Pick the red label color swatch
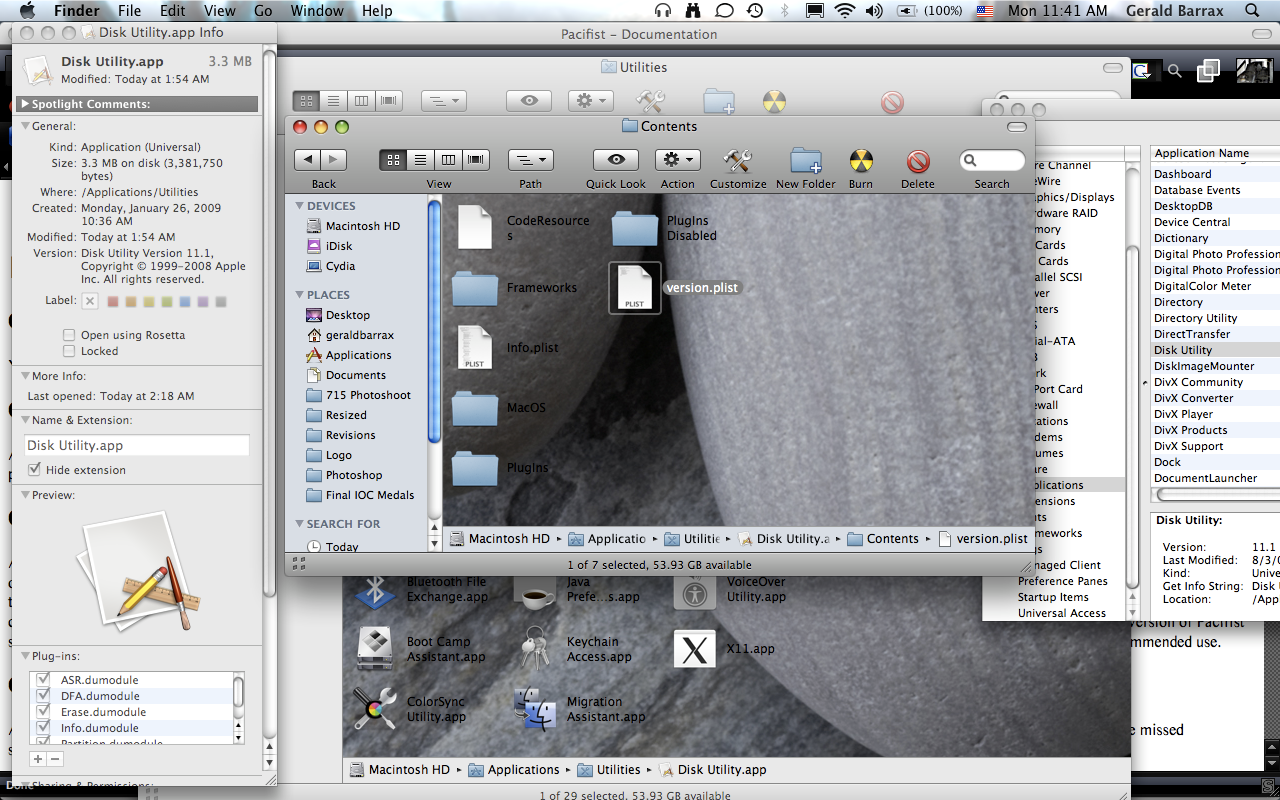Image resolution: width=1280 pixels, height=800 pixels. (x=113, y=301)
